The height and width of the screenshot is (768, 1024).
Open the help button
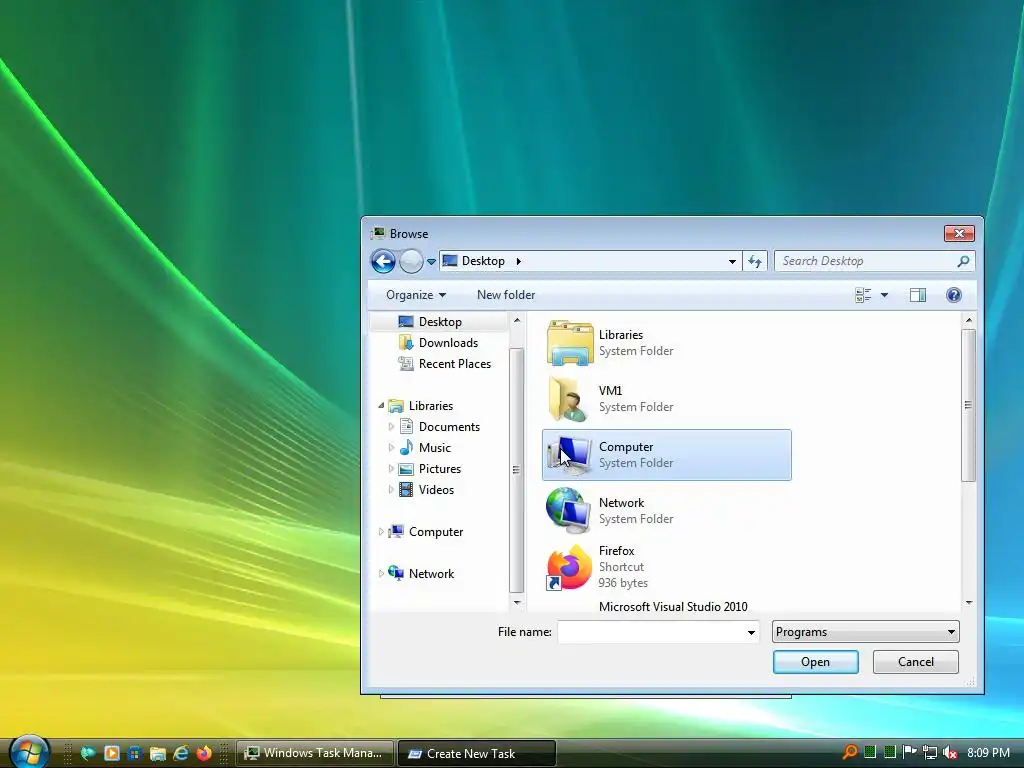(x=953, y=295)
